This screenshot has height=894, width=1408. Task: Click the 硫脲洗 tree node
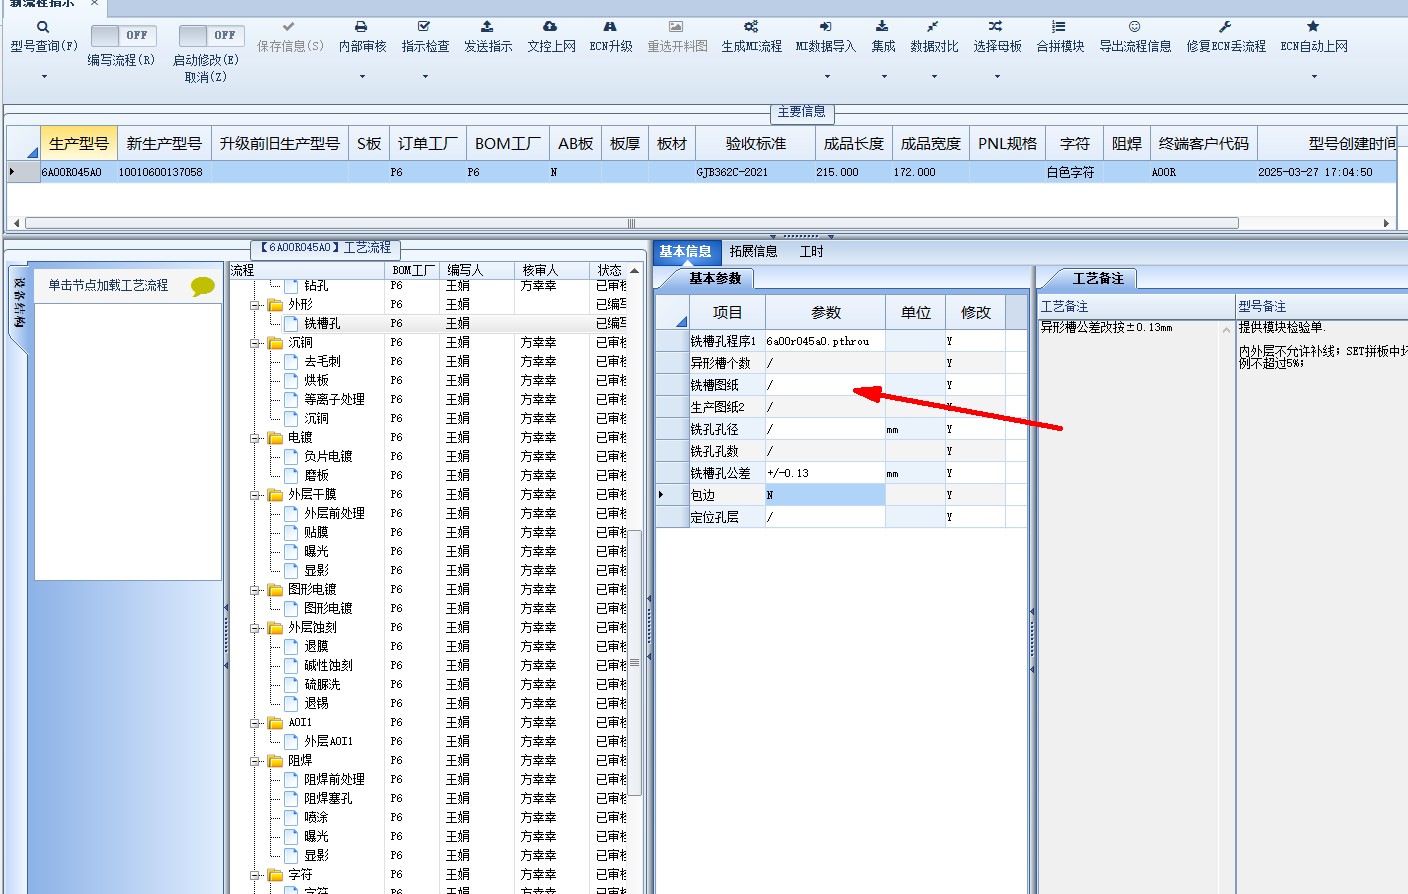click(322, 685)
